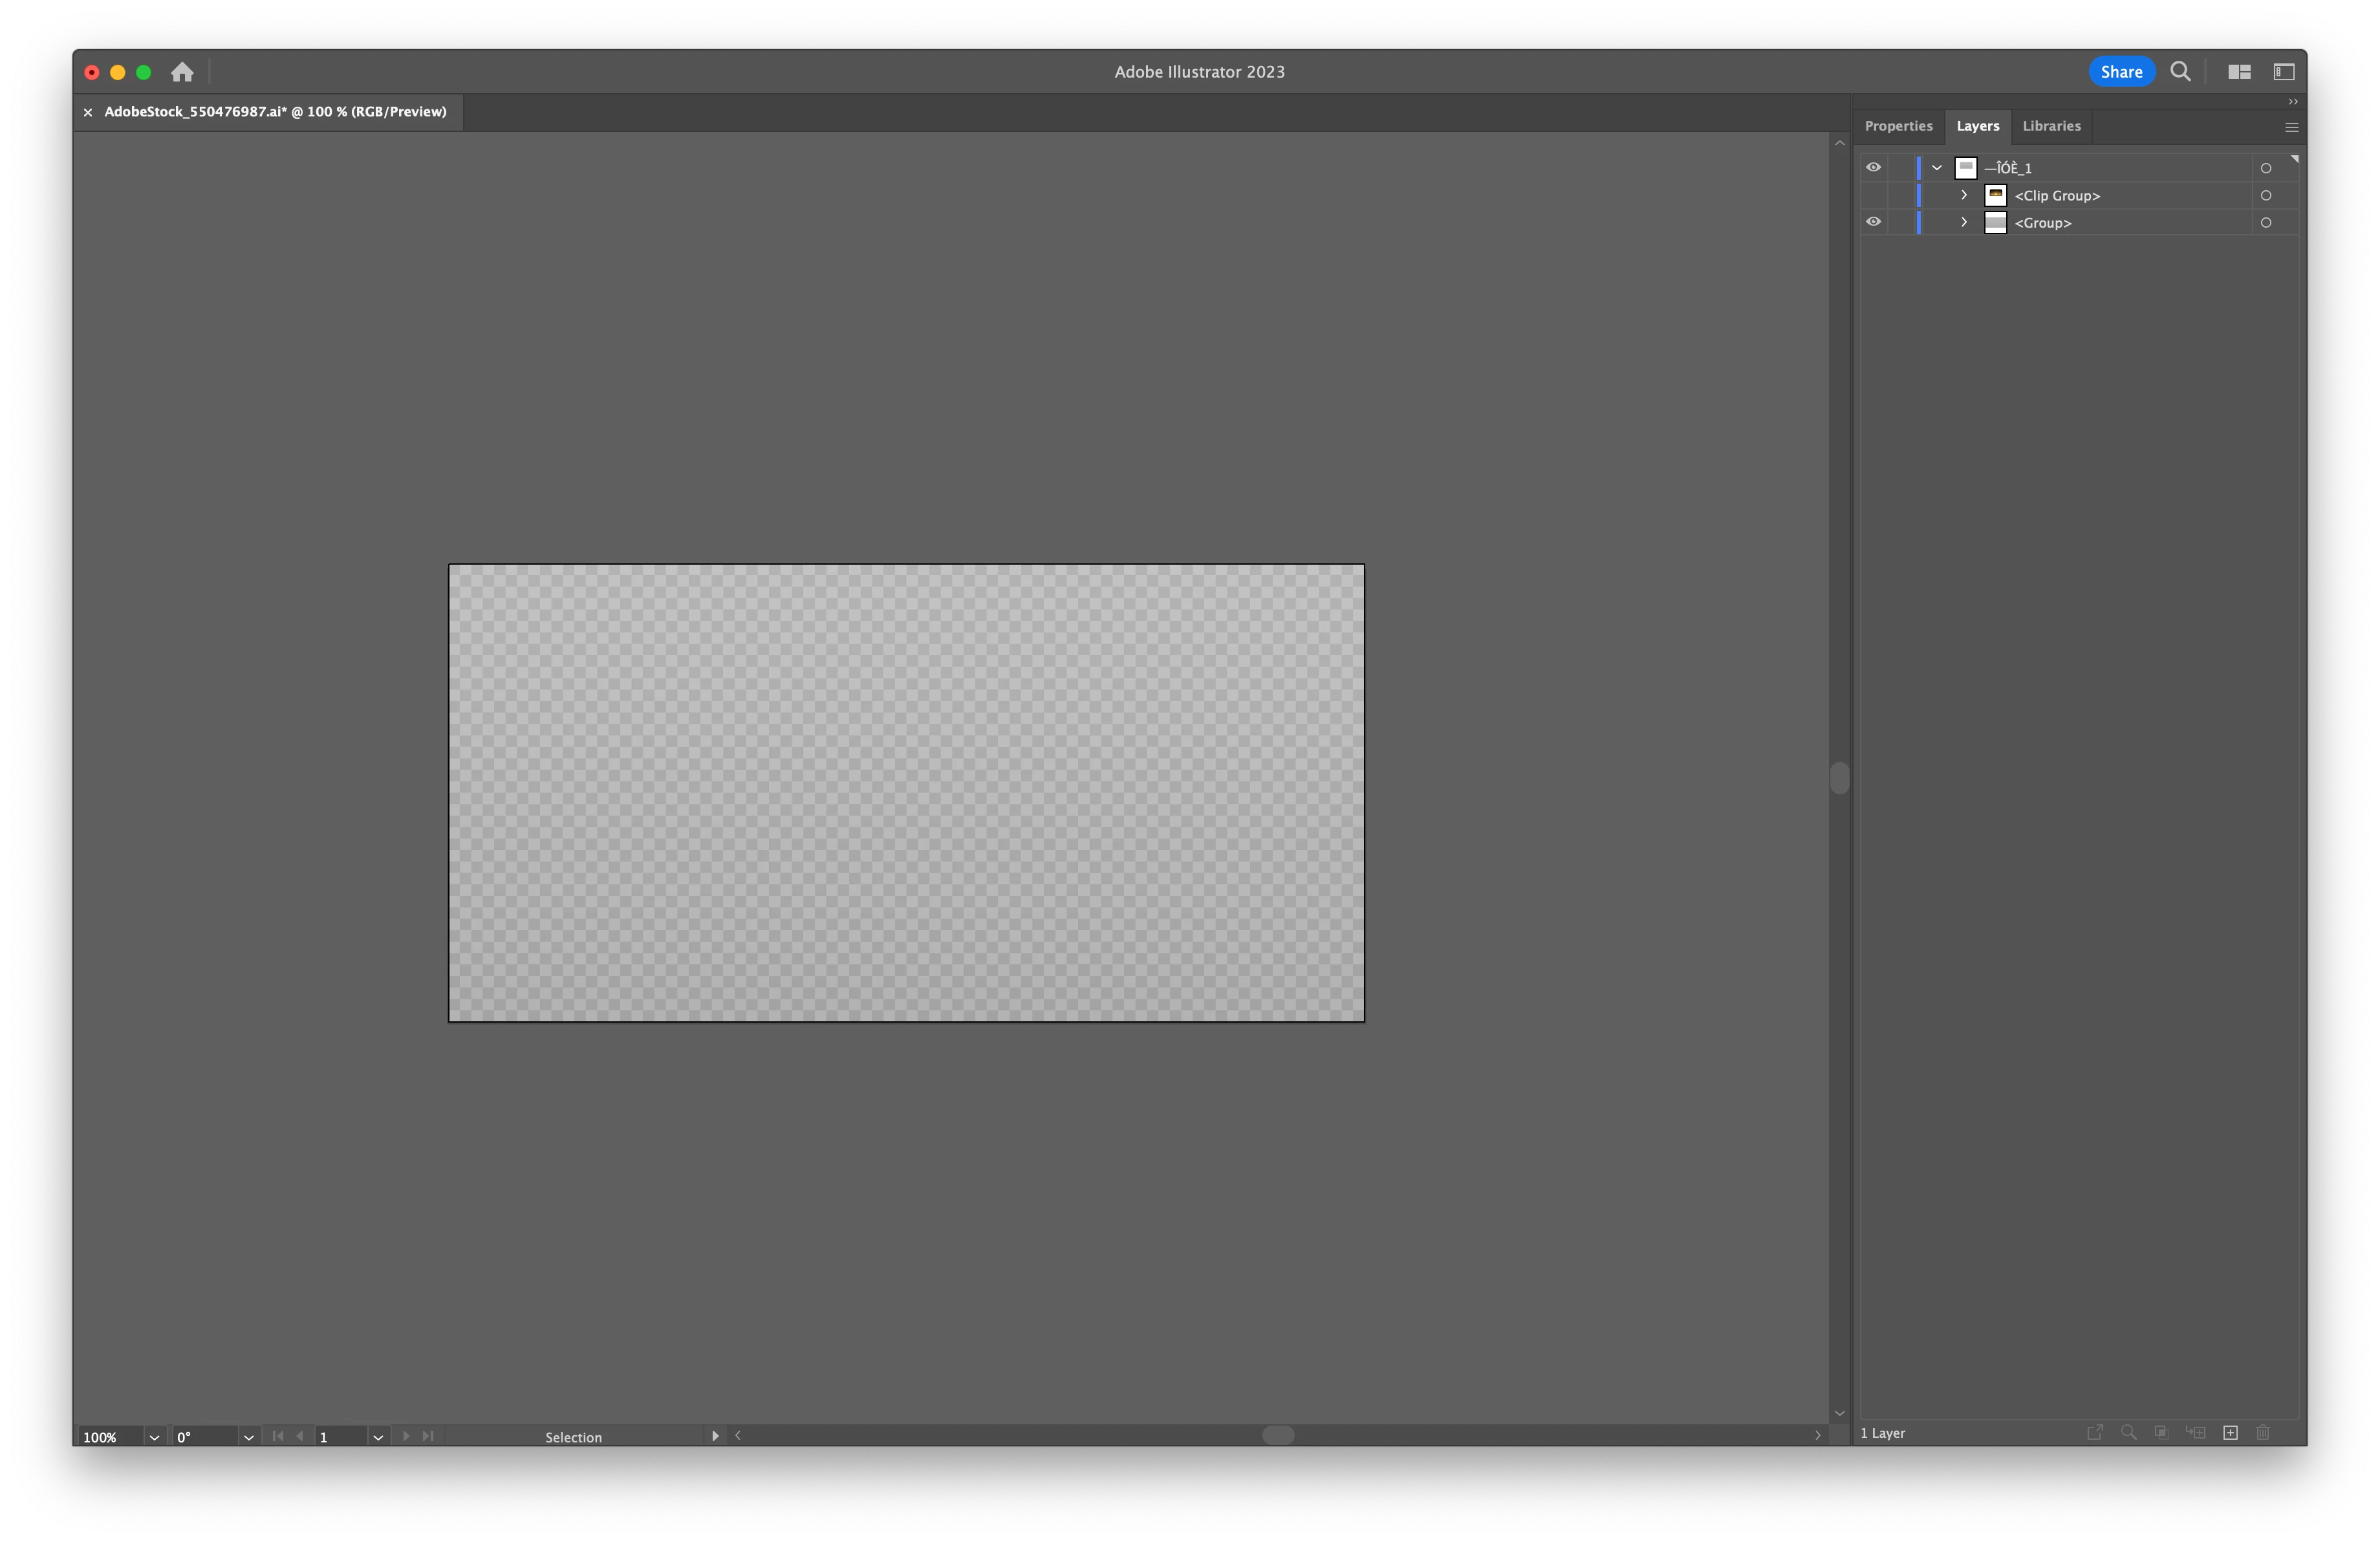This screenshot has height=1542, width=2380.
Task: Open the search magnifier in title bar
Action: [2180, 72]
